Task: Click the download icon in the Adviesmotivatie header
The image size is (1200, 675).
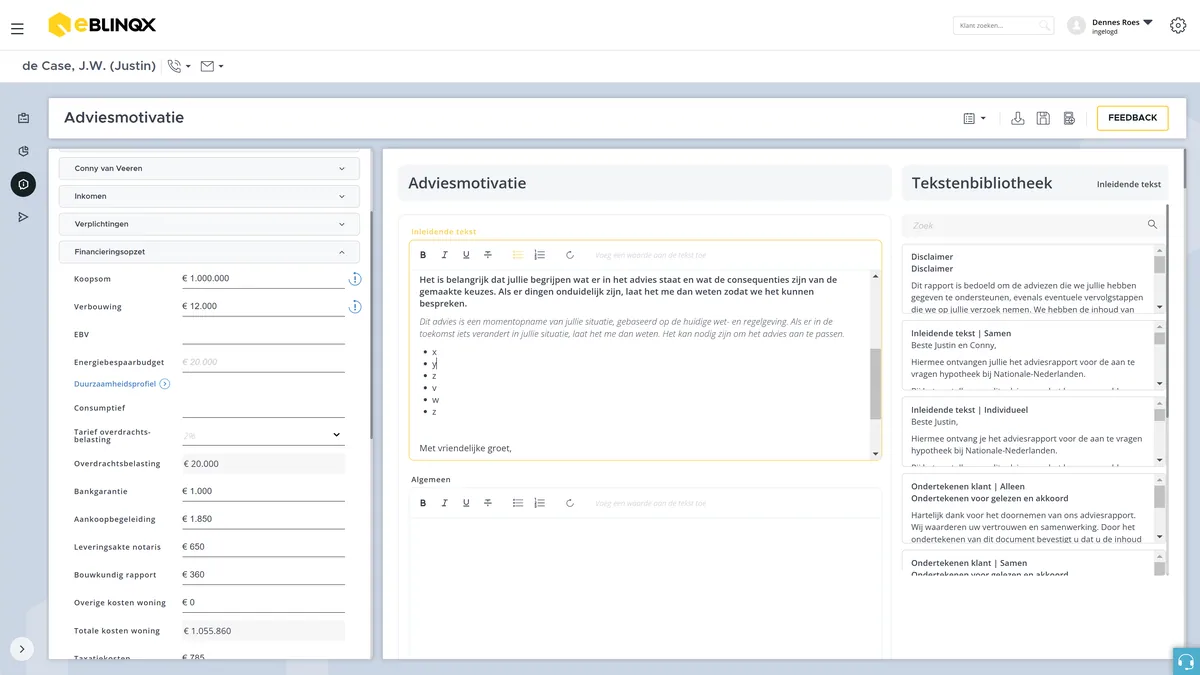Action: 1018,118
